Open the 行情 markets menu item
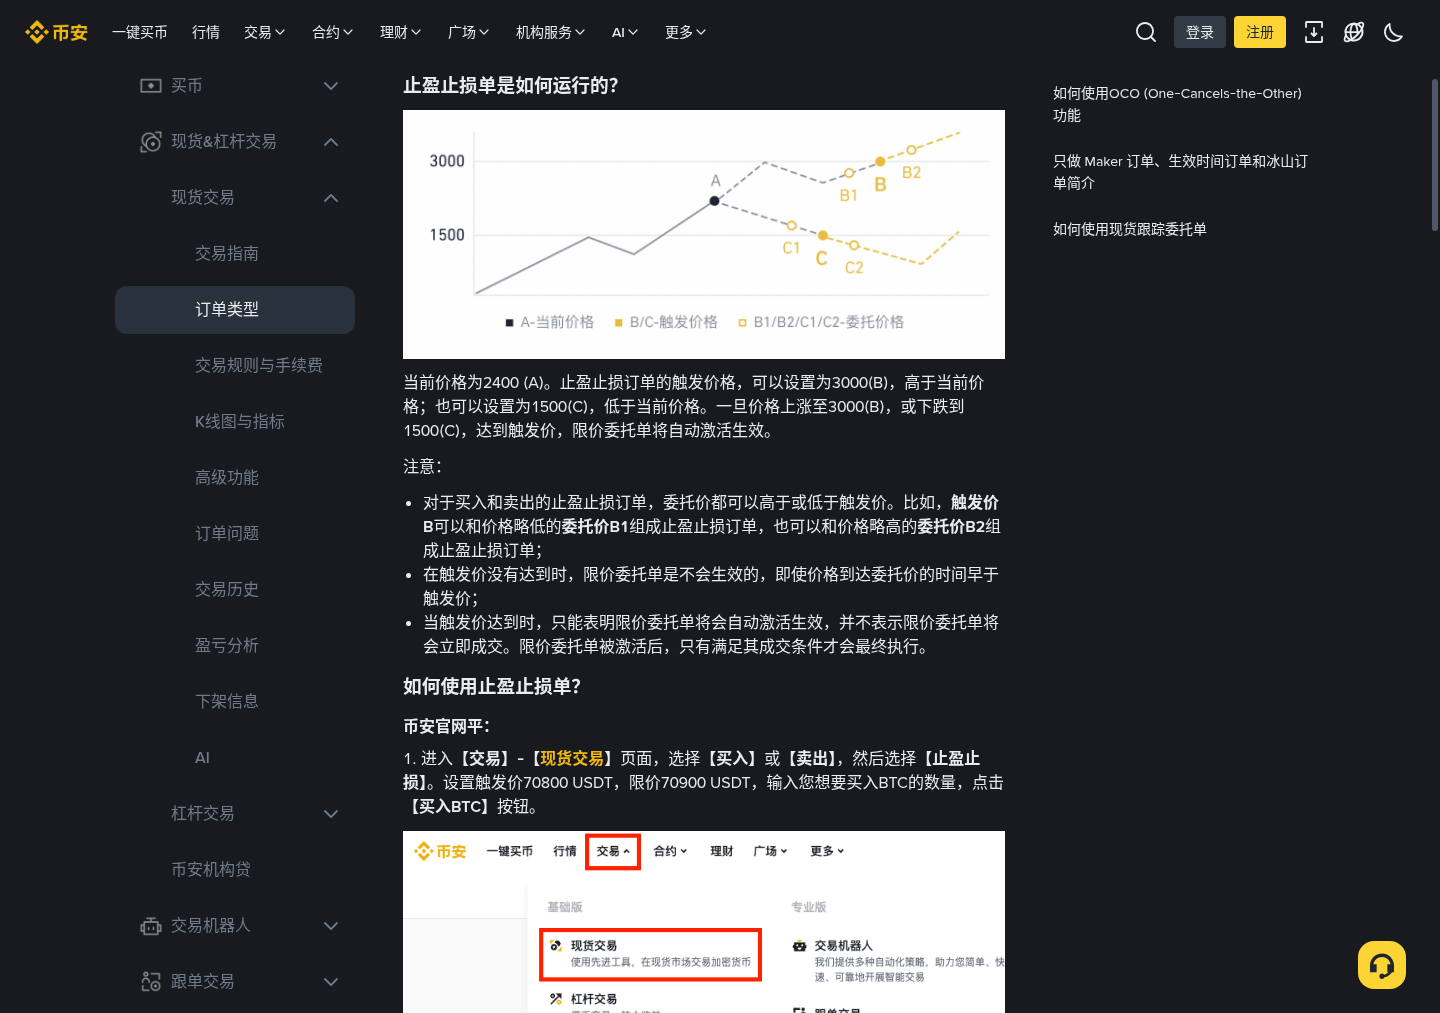 point(206,32)
